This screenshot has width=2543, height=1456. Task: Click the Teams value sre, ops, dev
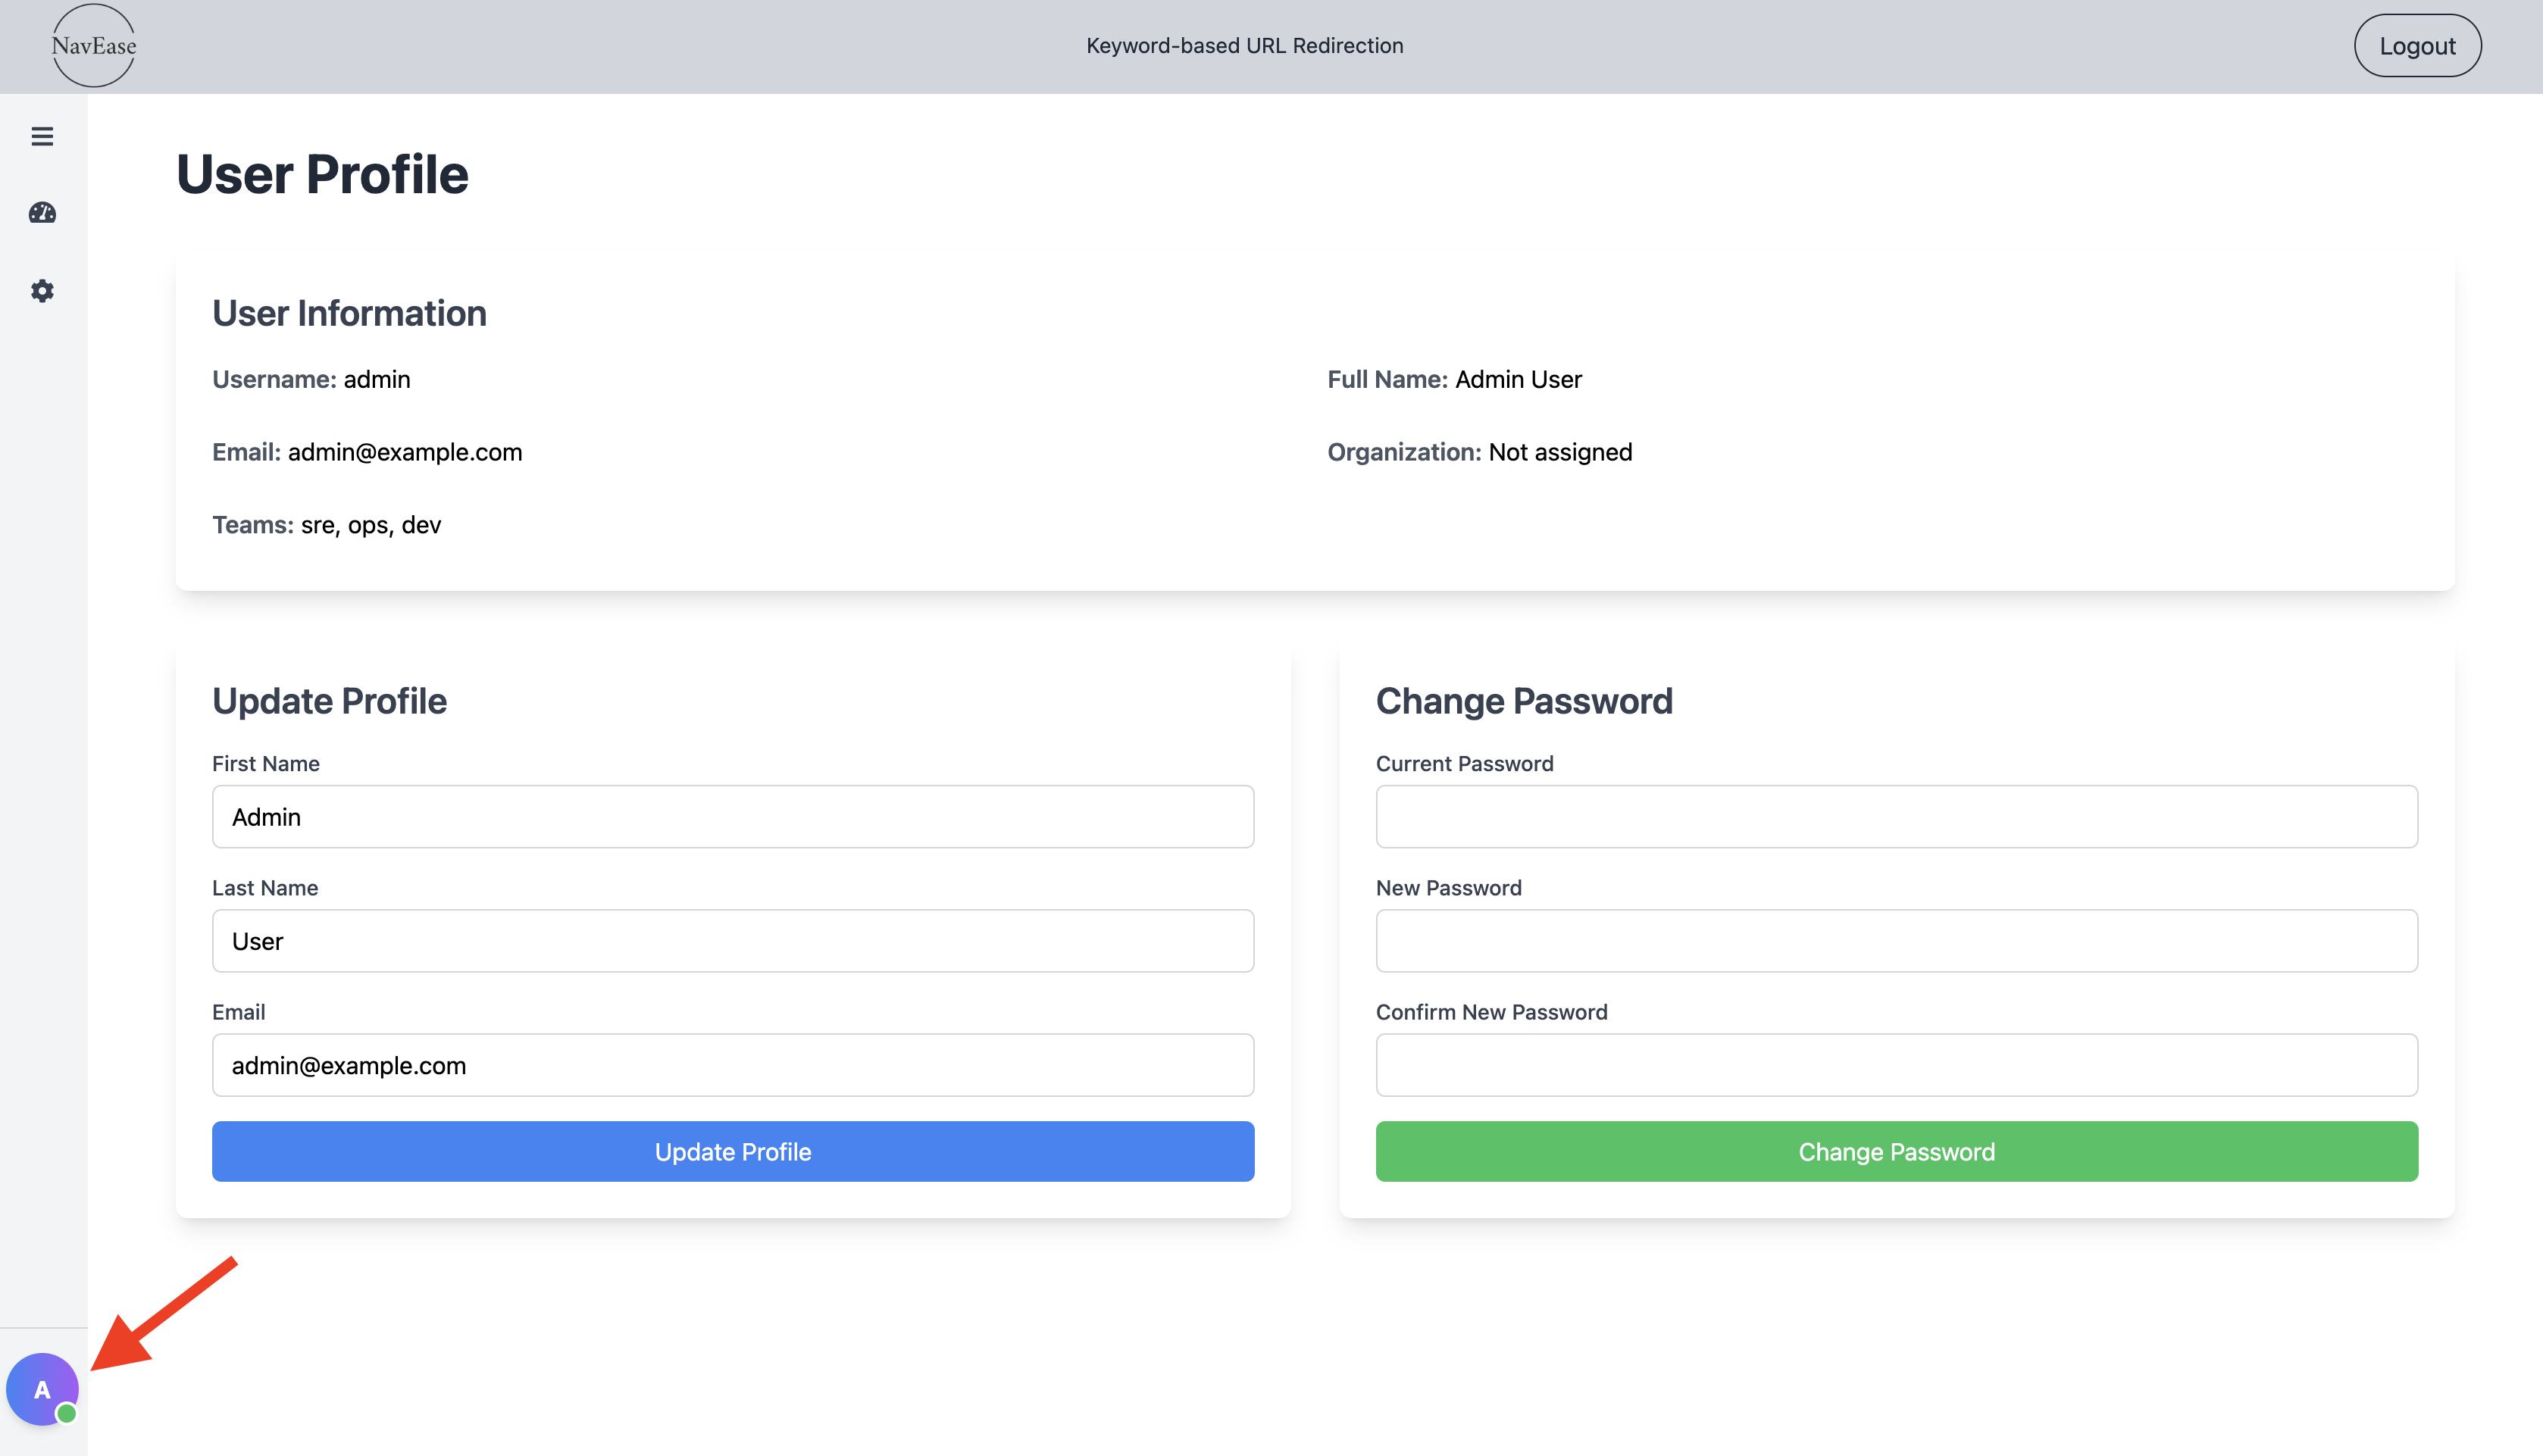370,524
